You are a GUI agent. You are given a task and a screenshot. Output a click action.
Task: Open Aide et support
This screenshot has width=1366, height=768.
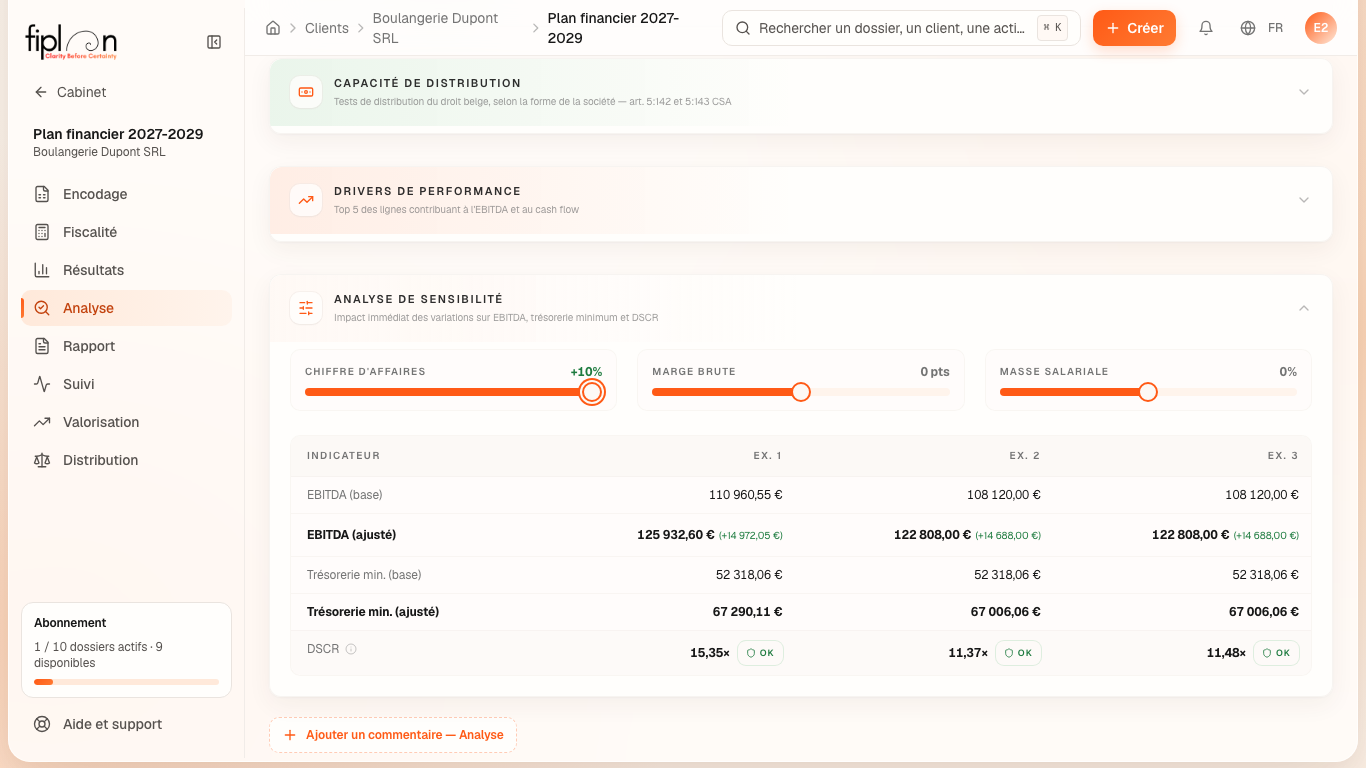tap(126, 724)
